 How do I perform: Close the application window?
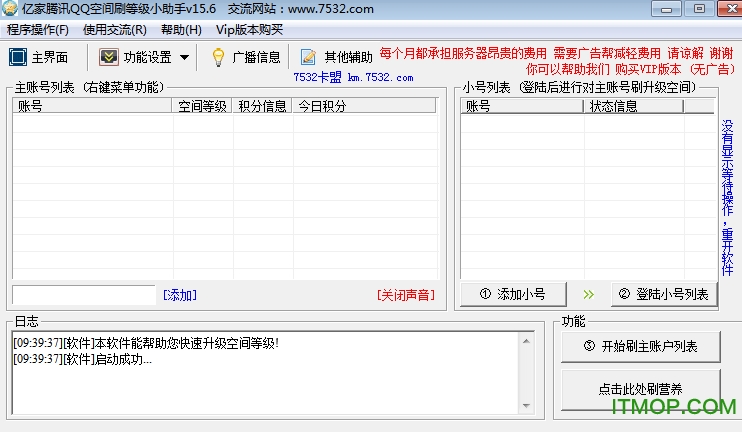[x=730, y=9]
